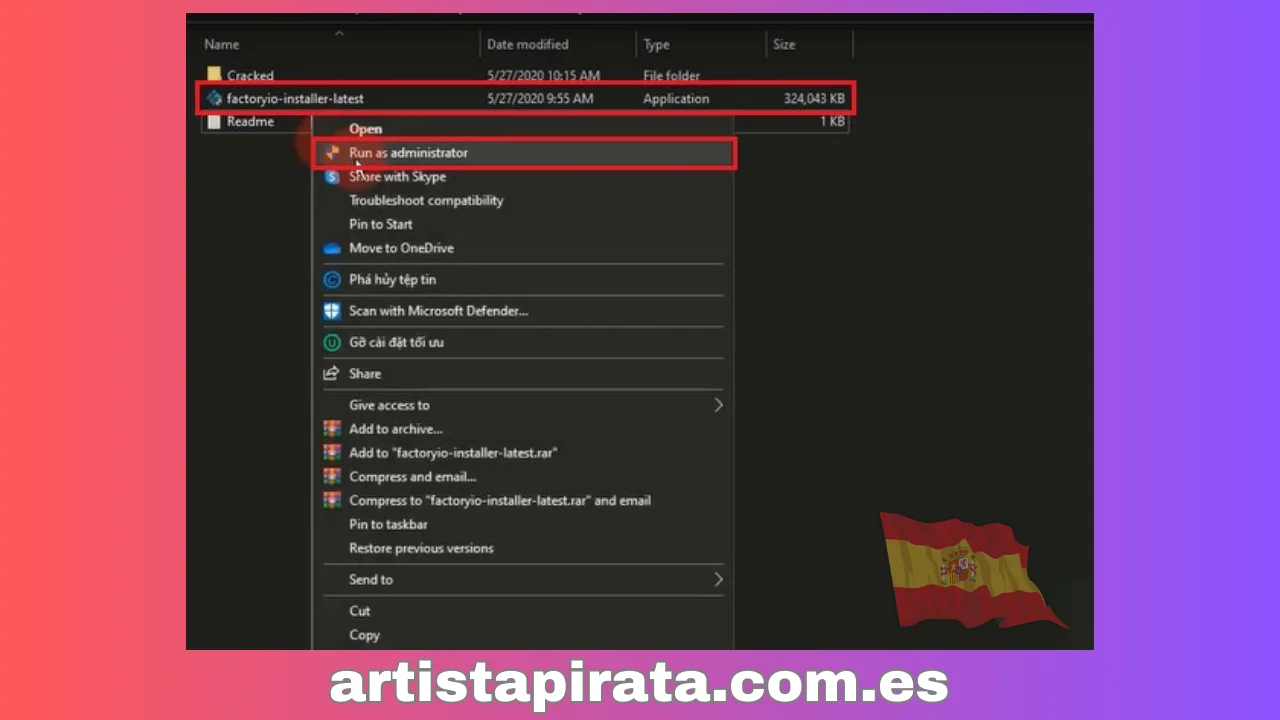Click the 5/27/2020 9:55 AM date cell

pyautogui.click(x=540, y=98)
